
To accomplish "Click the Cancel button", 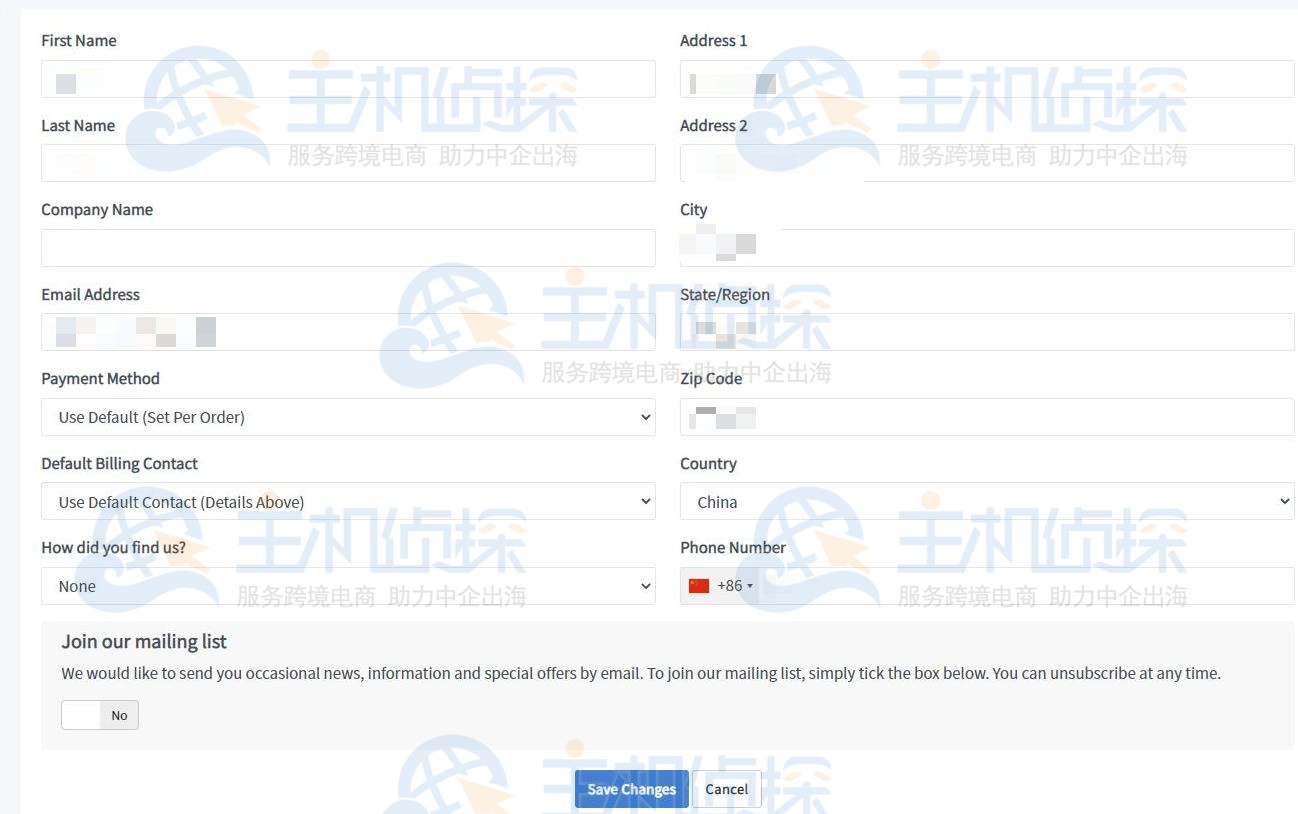I will pyautogui.click(x=726, y=789).
